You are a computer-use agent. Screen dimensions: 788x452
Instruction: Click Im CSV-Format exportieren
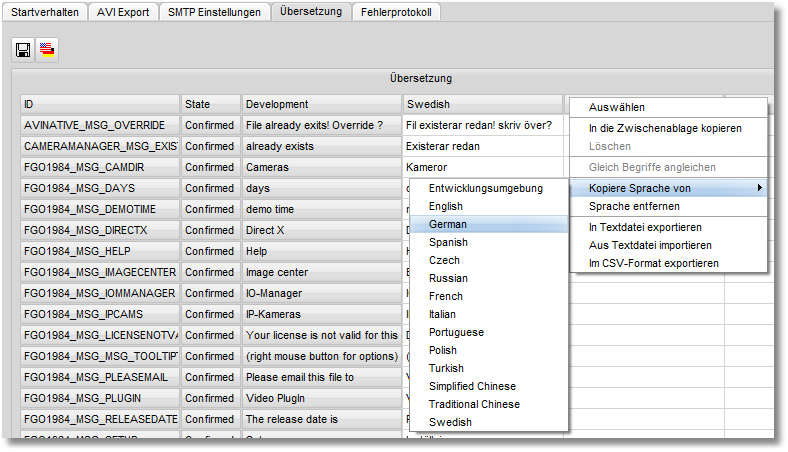click(653, 263)
